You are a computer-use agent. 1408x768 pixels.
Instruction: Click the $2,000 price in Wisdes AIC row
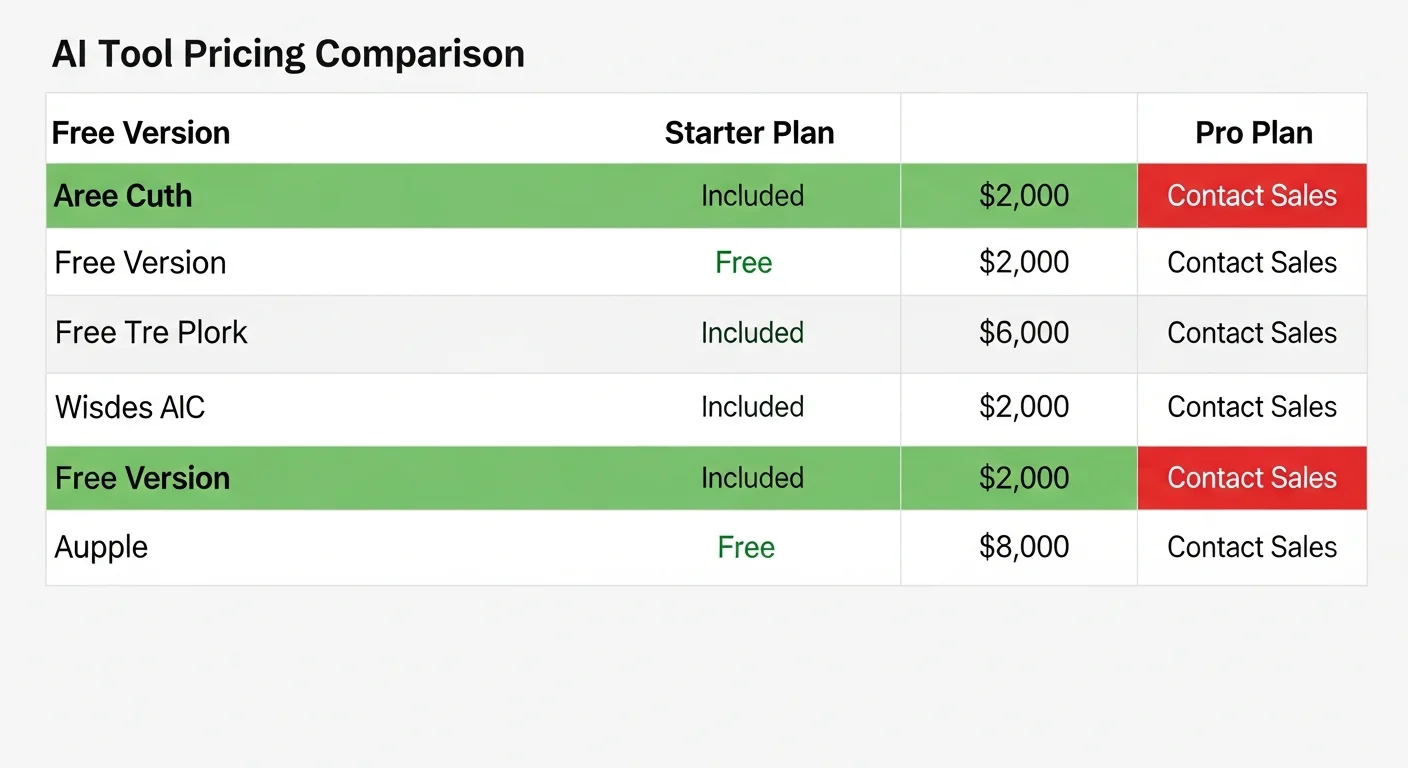pyautogui.click(x=1024, y=407)
